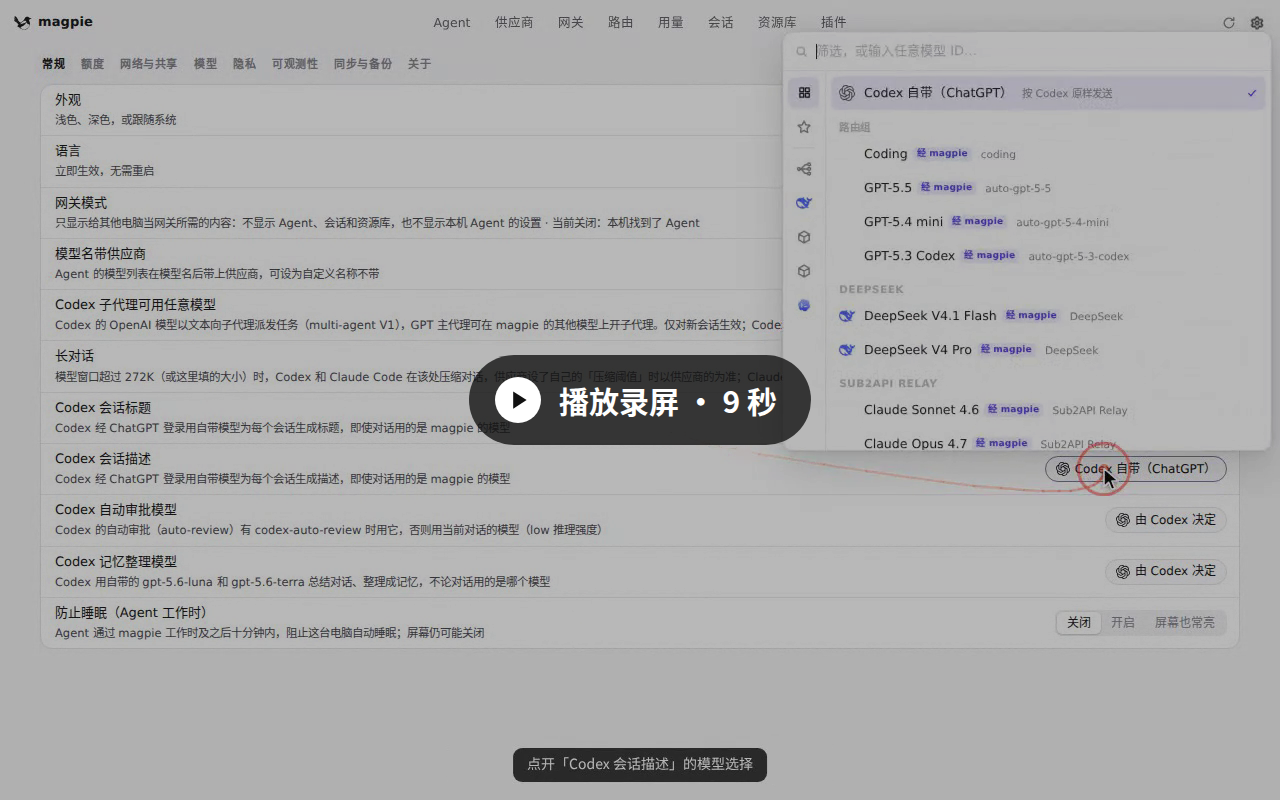1280x800 pixels.
Task: Select the blue round icon at the bottom of the picker sidebar
Action: [x=804, y=305]
